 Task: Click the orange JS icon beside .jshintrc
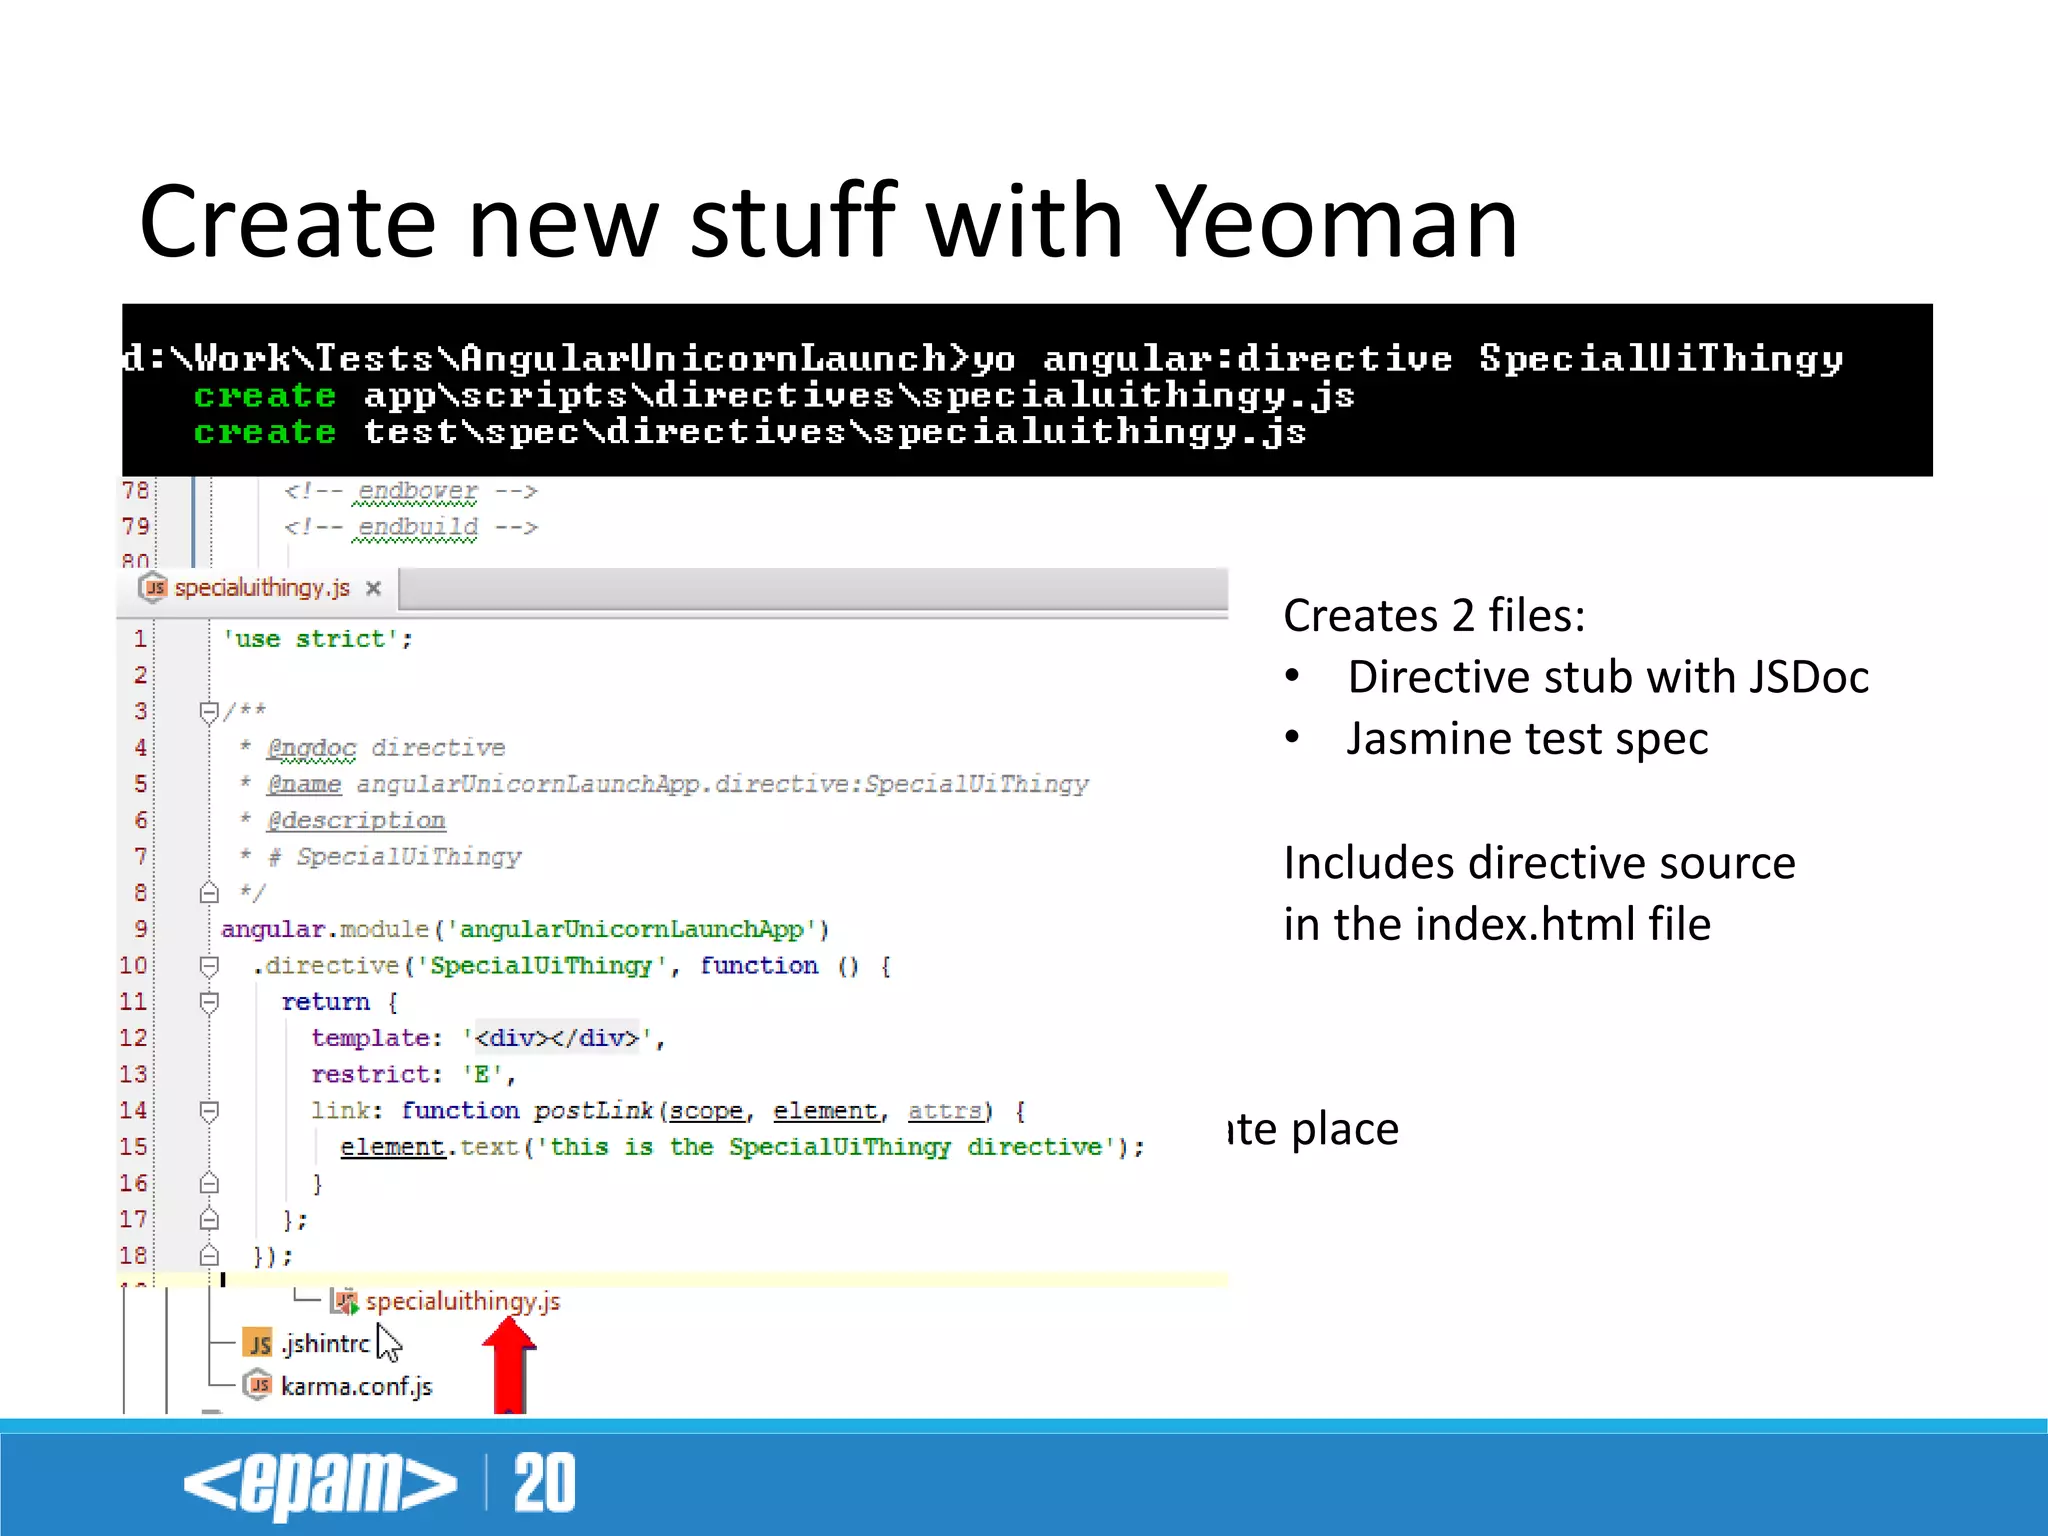(x=258, y=1344)
